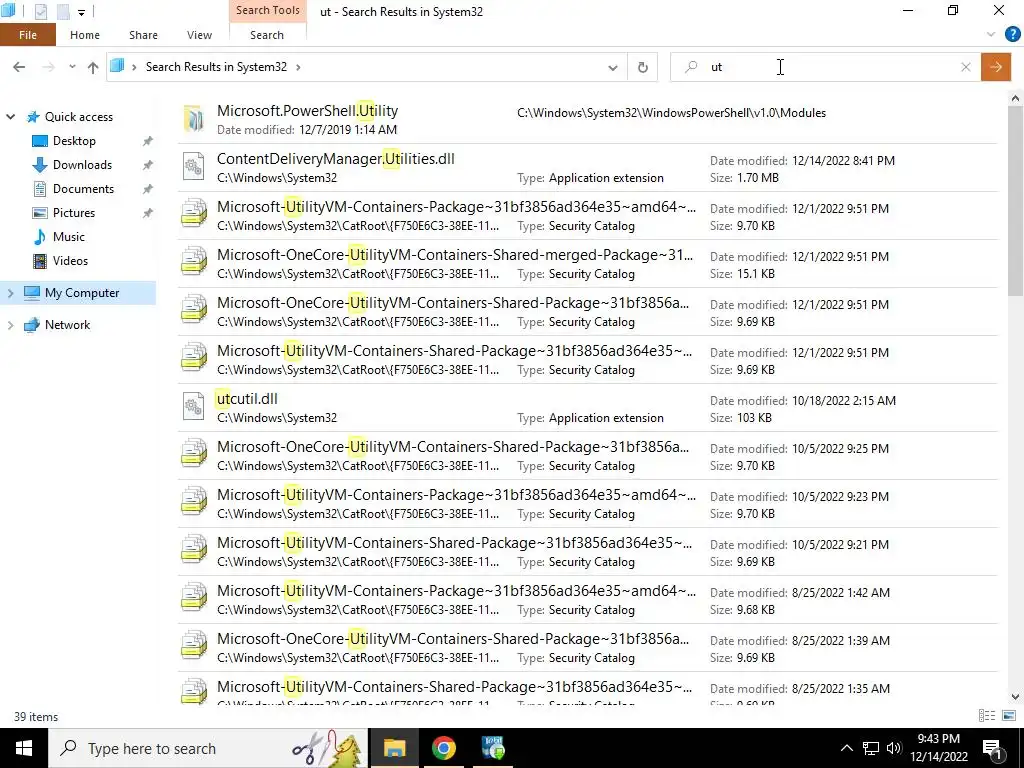Open Explorer help question mark
Viewport: 1024px width, 768px height.
(1012, 35)
